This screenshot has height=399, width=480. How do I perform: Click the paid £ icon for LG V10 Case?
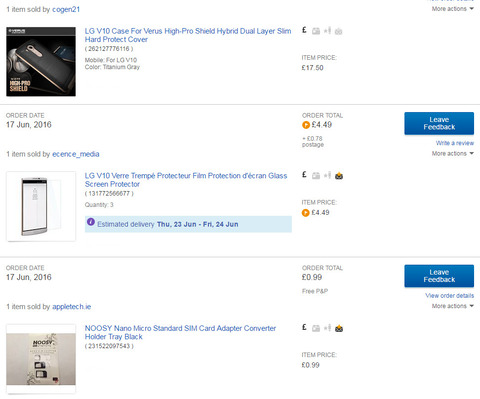coord(304,30)
